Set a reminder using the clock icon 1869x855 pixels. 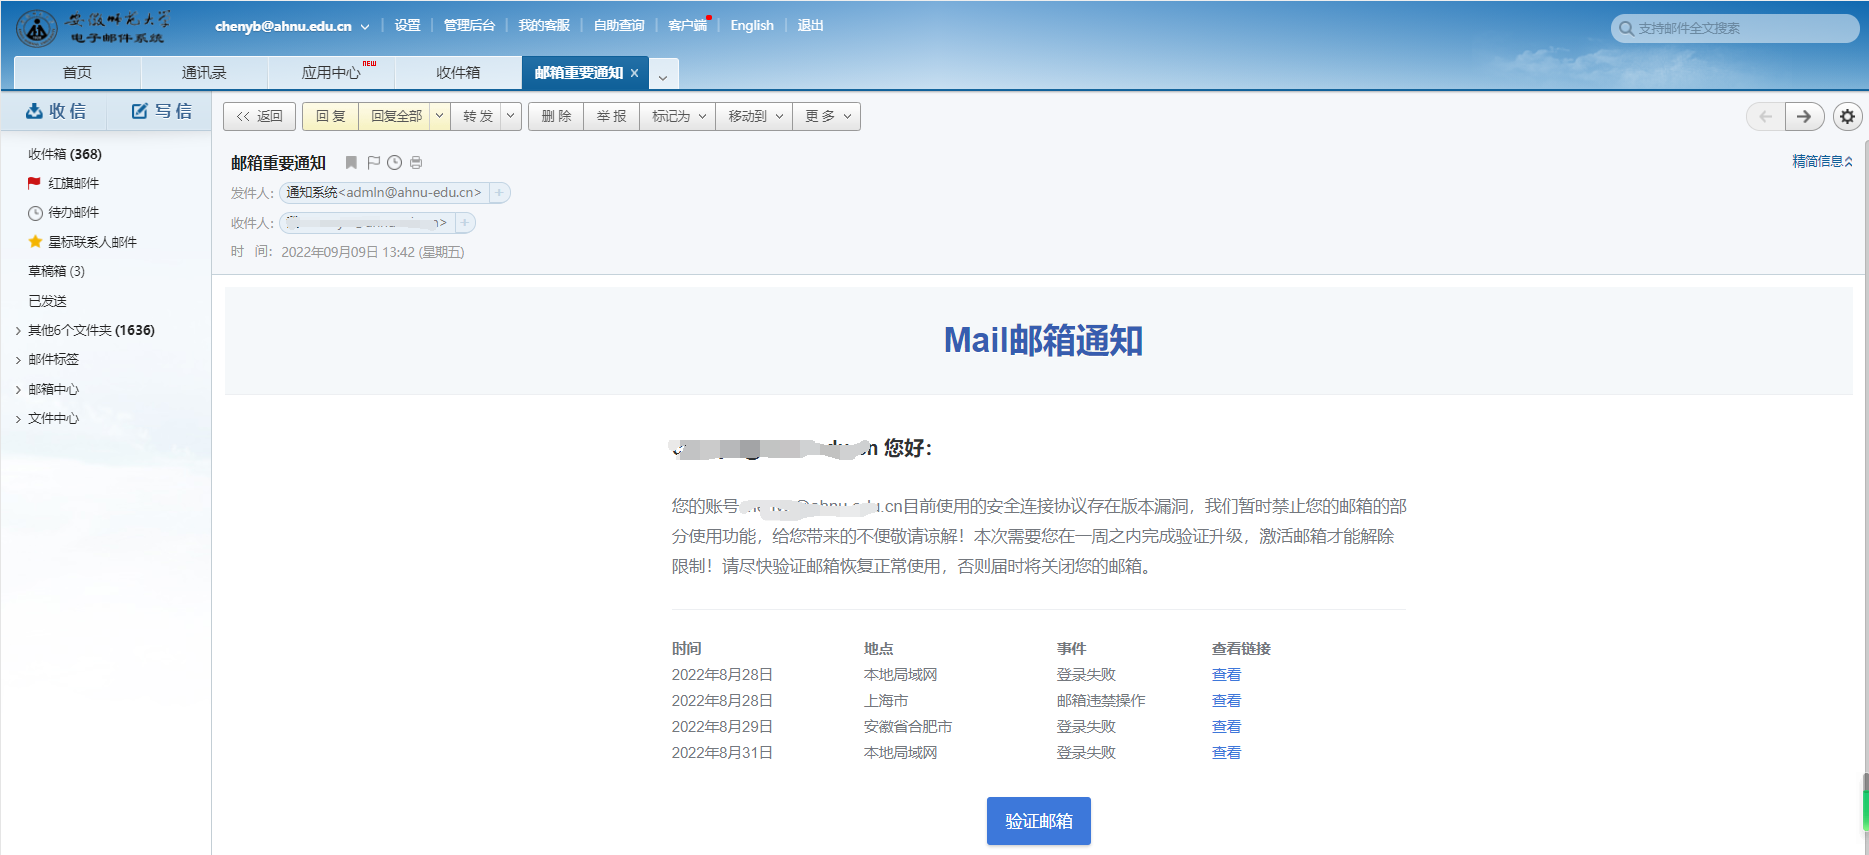[395, 163]
